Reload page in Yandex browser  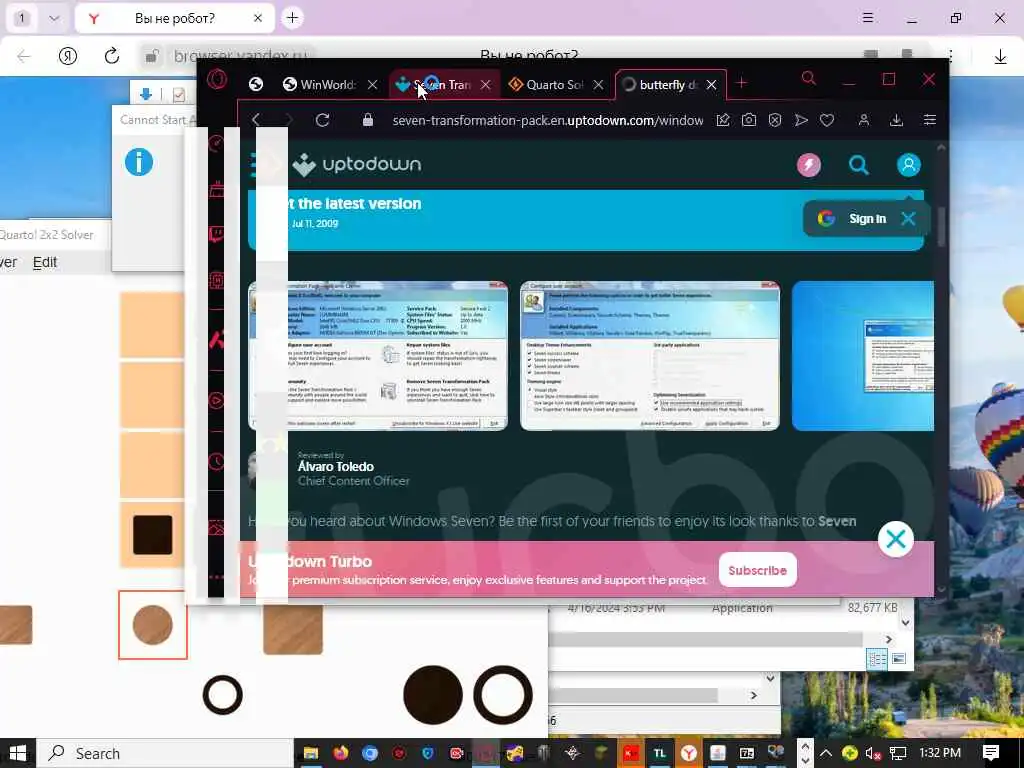point(112,56)
